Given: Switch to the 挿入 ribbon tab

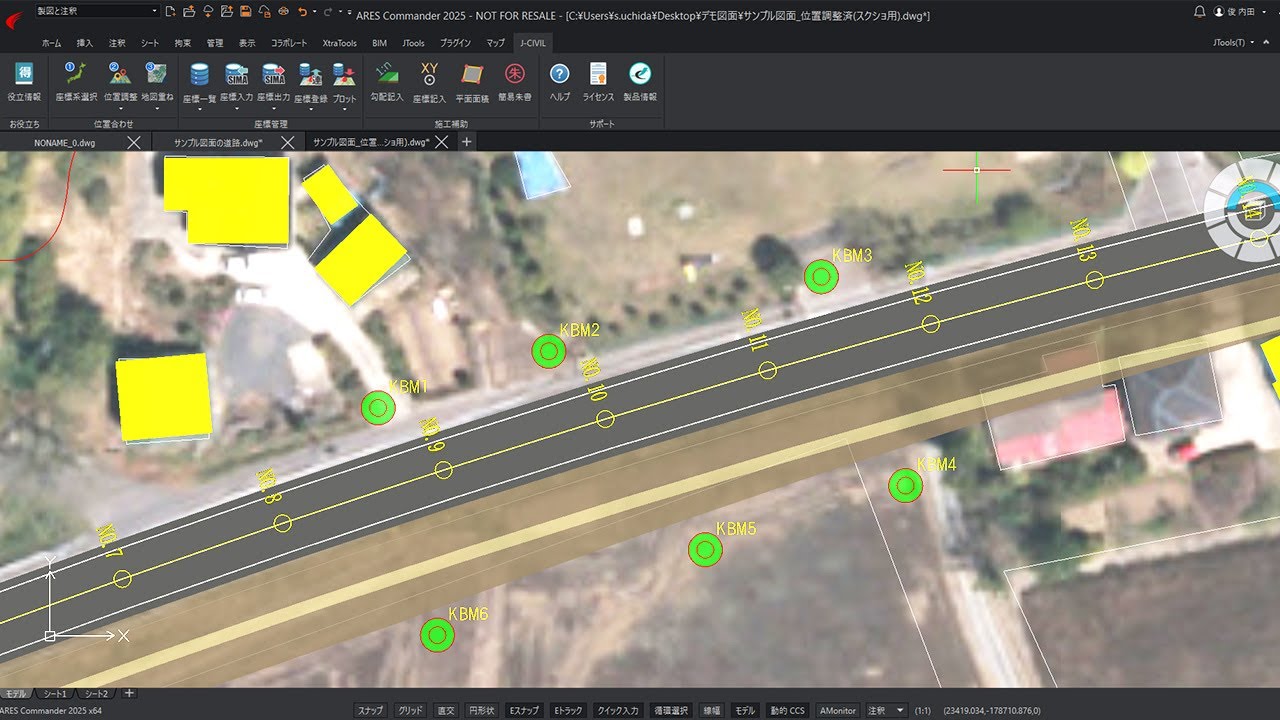Looking at the screenshot, I should (x=85, y=43).
